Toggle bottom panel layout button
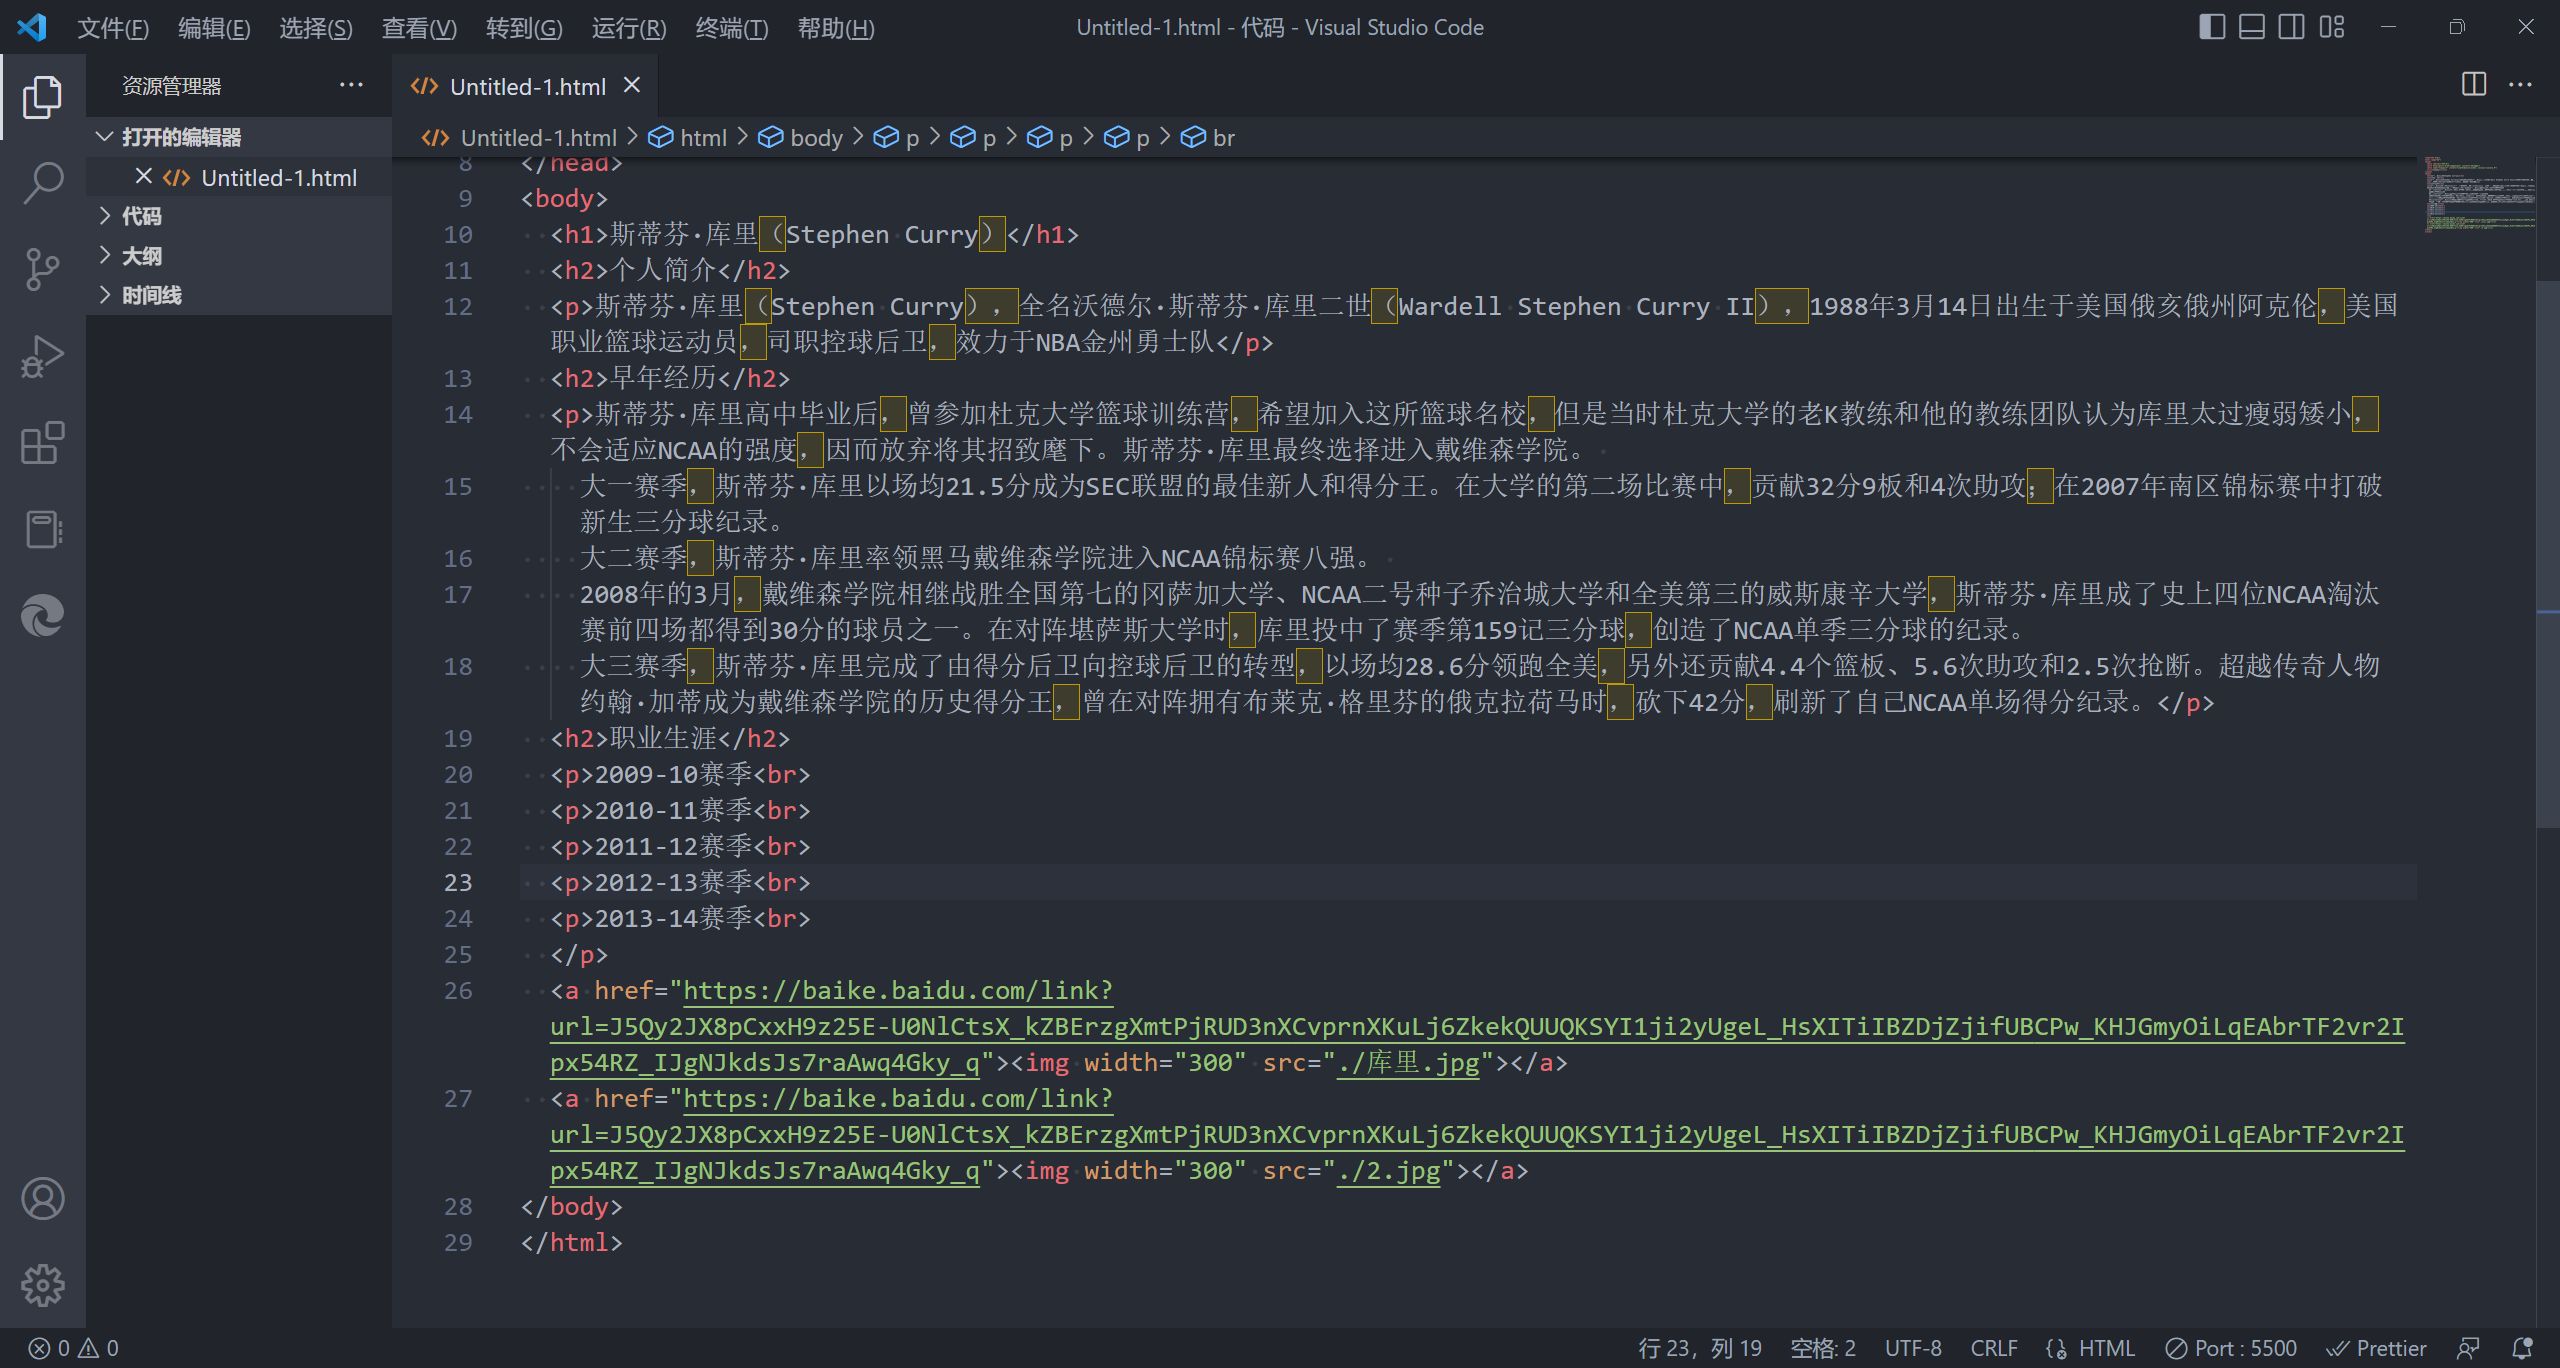The image size is (2560, 1368). coord(2251,27)
